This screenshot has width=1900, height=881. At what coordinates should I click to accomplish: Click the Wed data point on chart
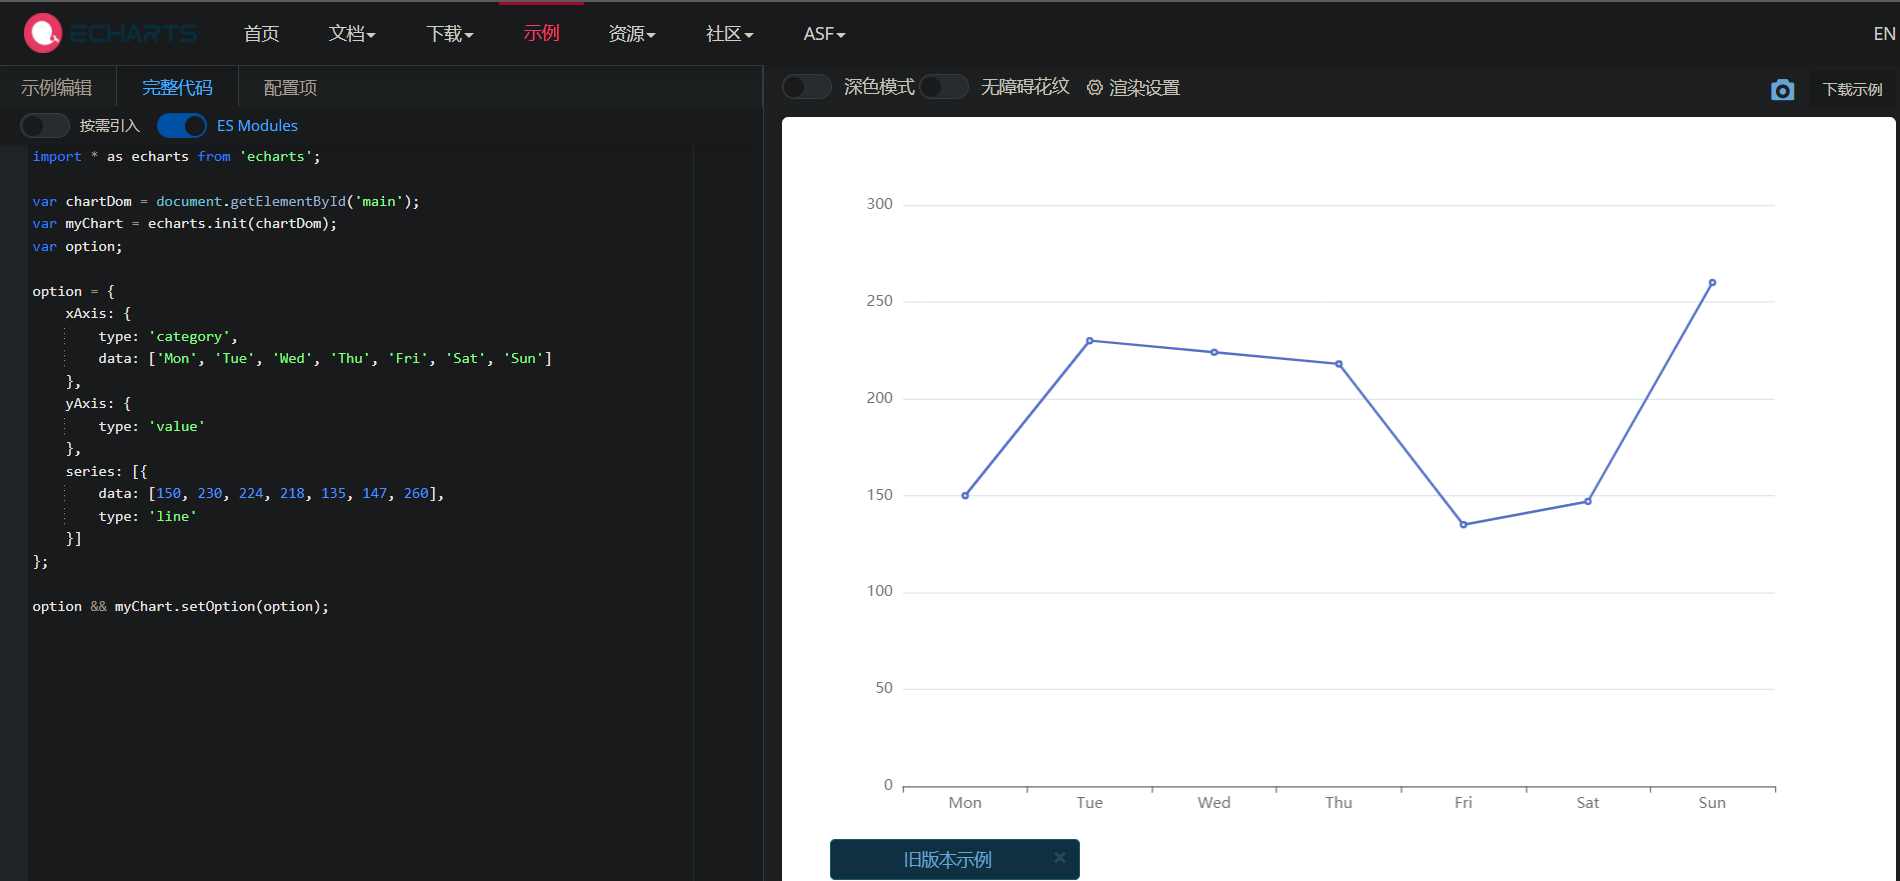(x=1214, y=352)
